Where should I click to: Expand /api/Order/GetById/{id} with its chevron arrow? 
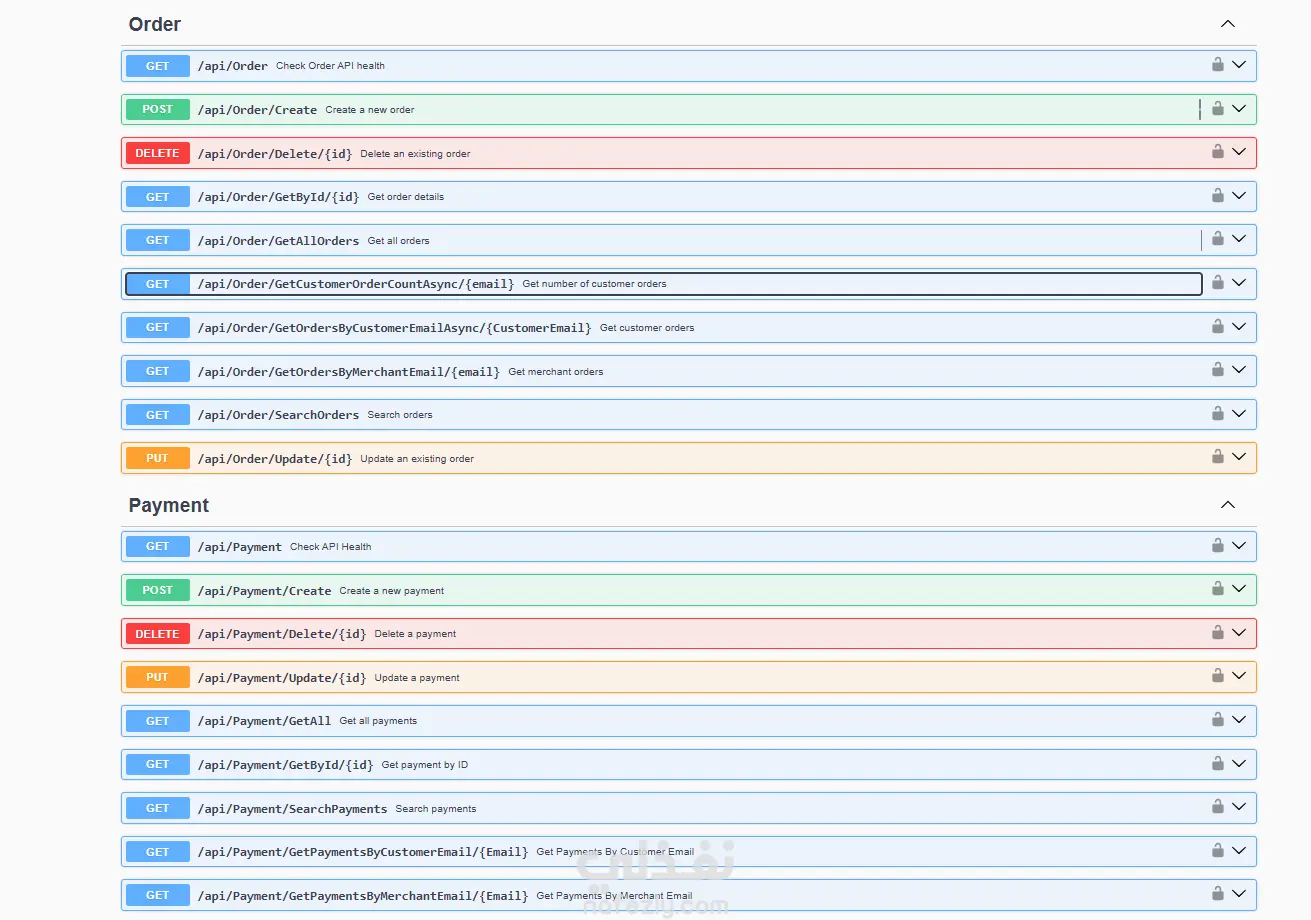(1239, 196)
